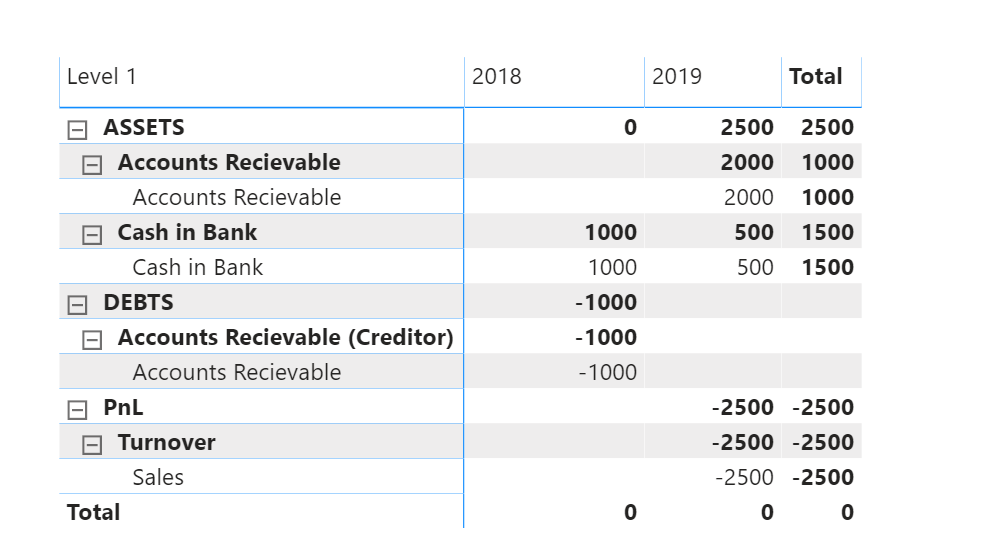Select the PnL row Total value
Viewport: 988px width, 546px height.
tap(823, 407)
